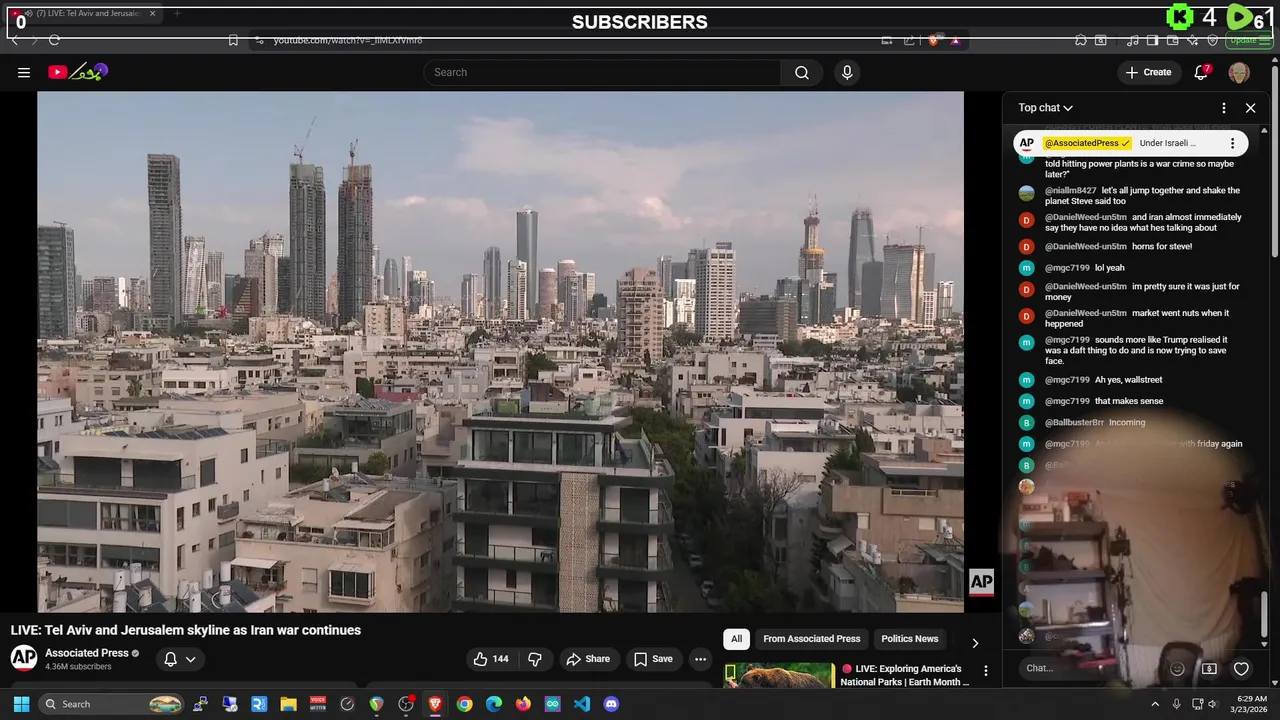Open Discord from the taskbar

(x=611, y=704)
